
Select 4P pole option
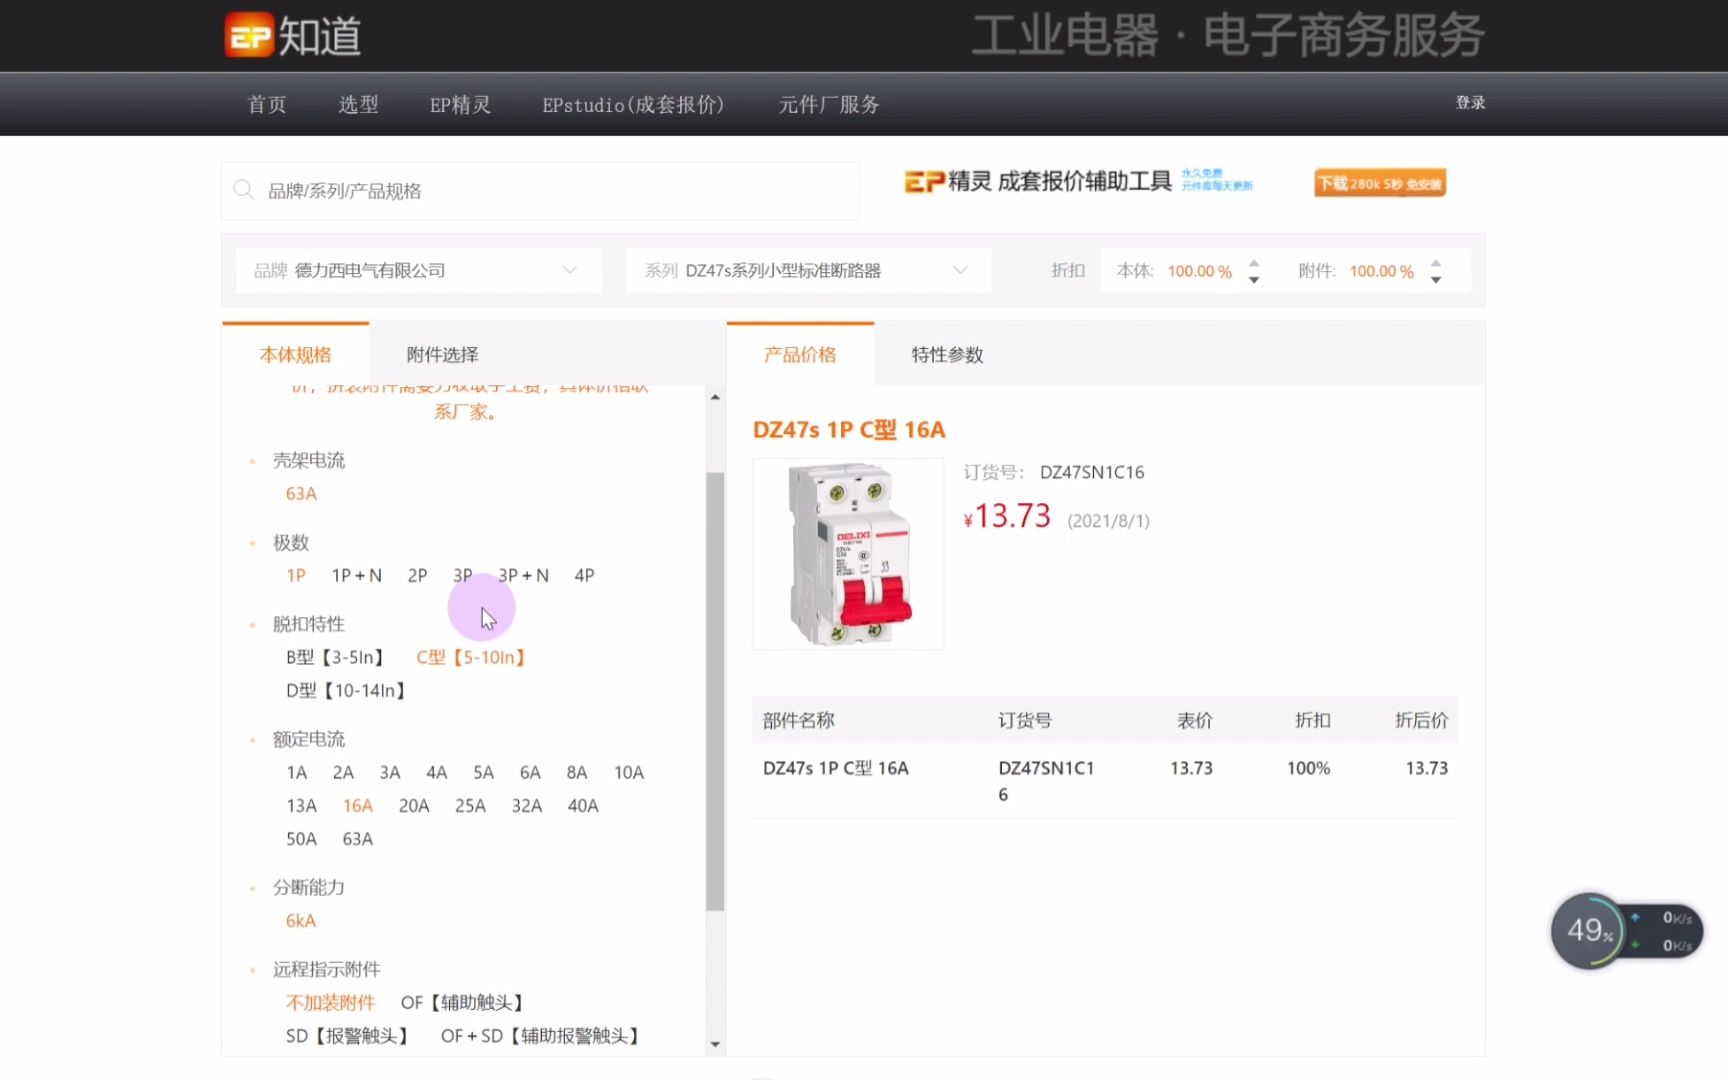point(584,575)
